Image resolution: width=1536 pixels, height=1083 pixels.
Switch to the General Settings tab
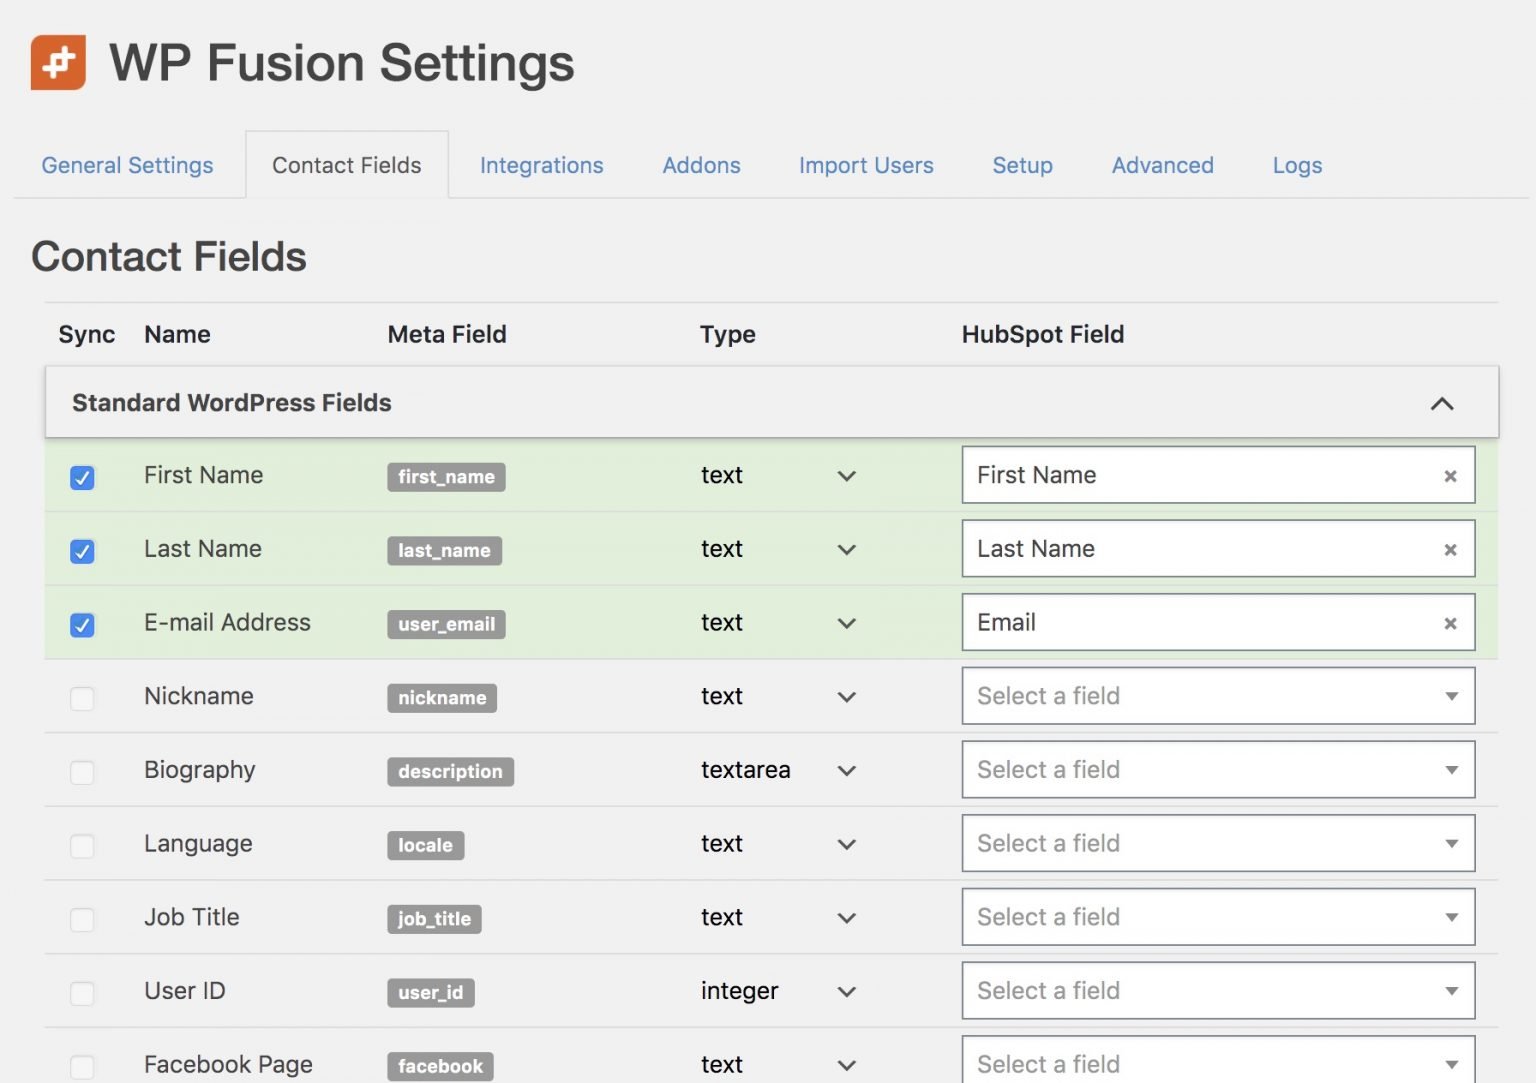tap(127, 165)
